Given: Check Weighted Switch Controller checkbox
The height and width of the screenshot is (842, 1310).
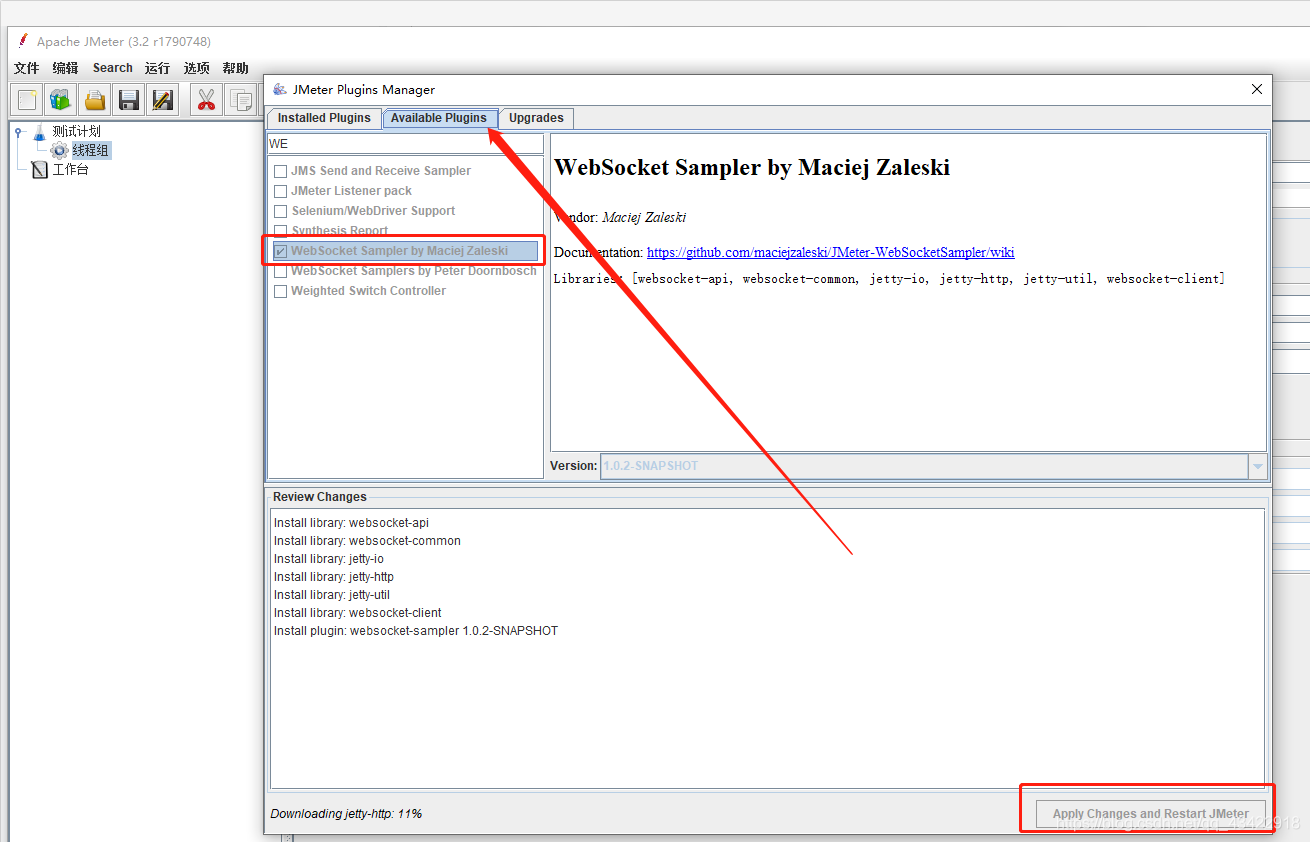Looking at the screenshot, I should [281, 291].
